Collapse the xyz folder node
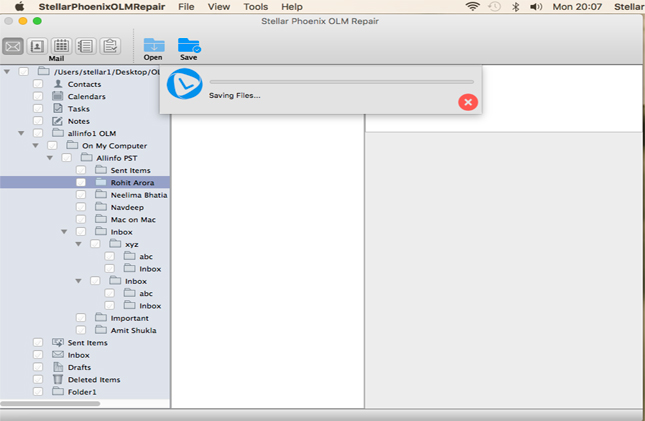Screen dimensions: 645x421 [x=78, y=244]
